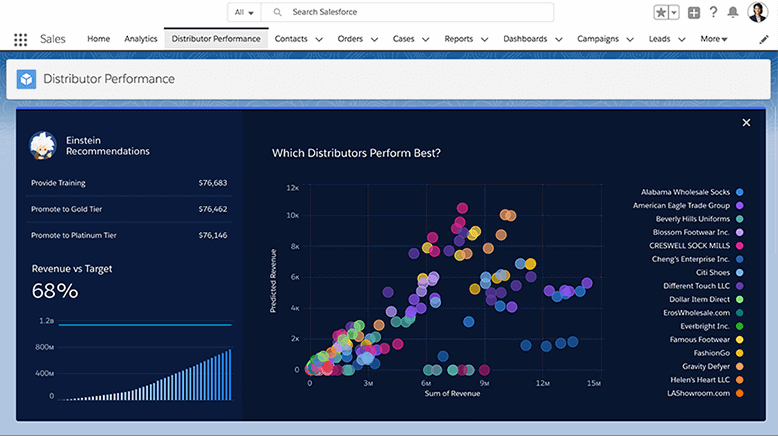778x436 pixels.
Task: Open the Leads tab
Action: [x=659, y=39]
